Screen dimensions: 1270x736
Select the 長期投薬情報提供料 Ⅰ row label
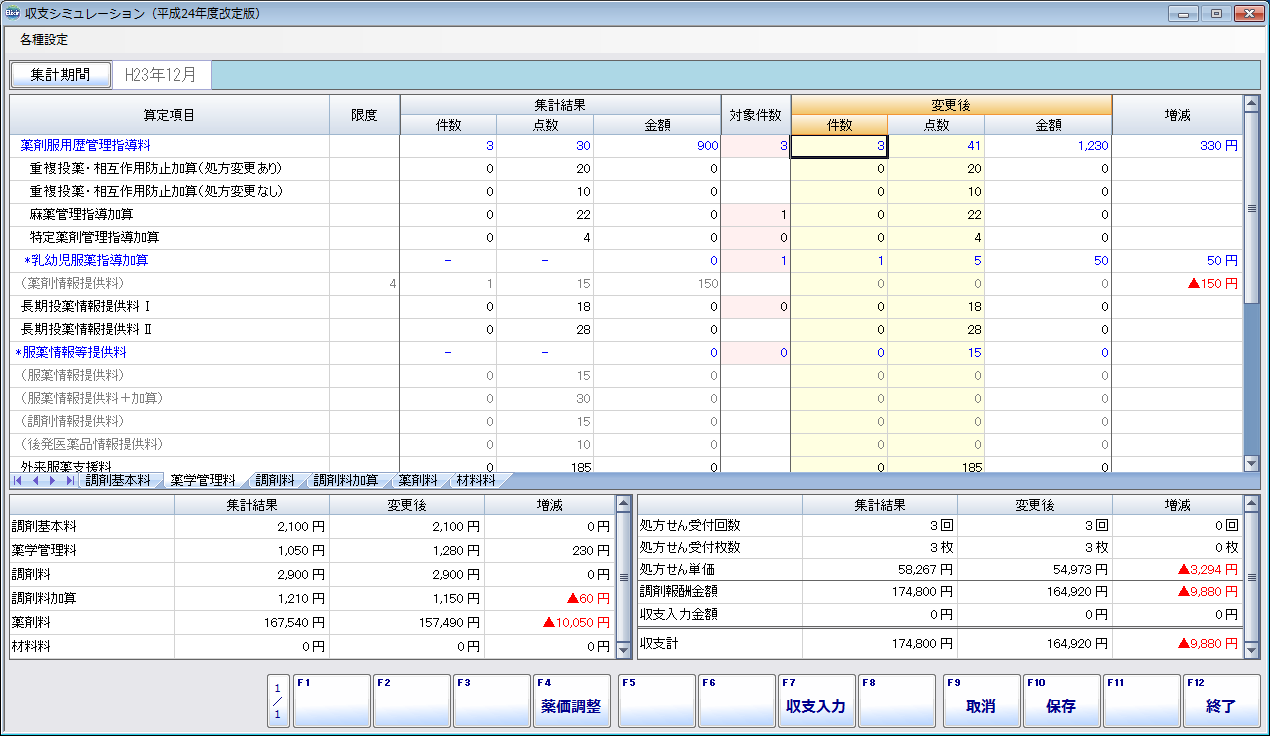pos(85,306)
